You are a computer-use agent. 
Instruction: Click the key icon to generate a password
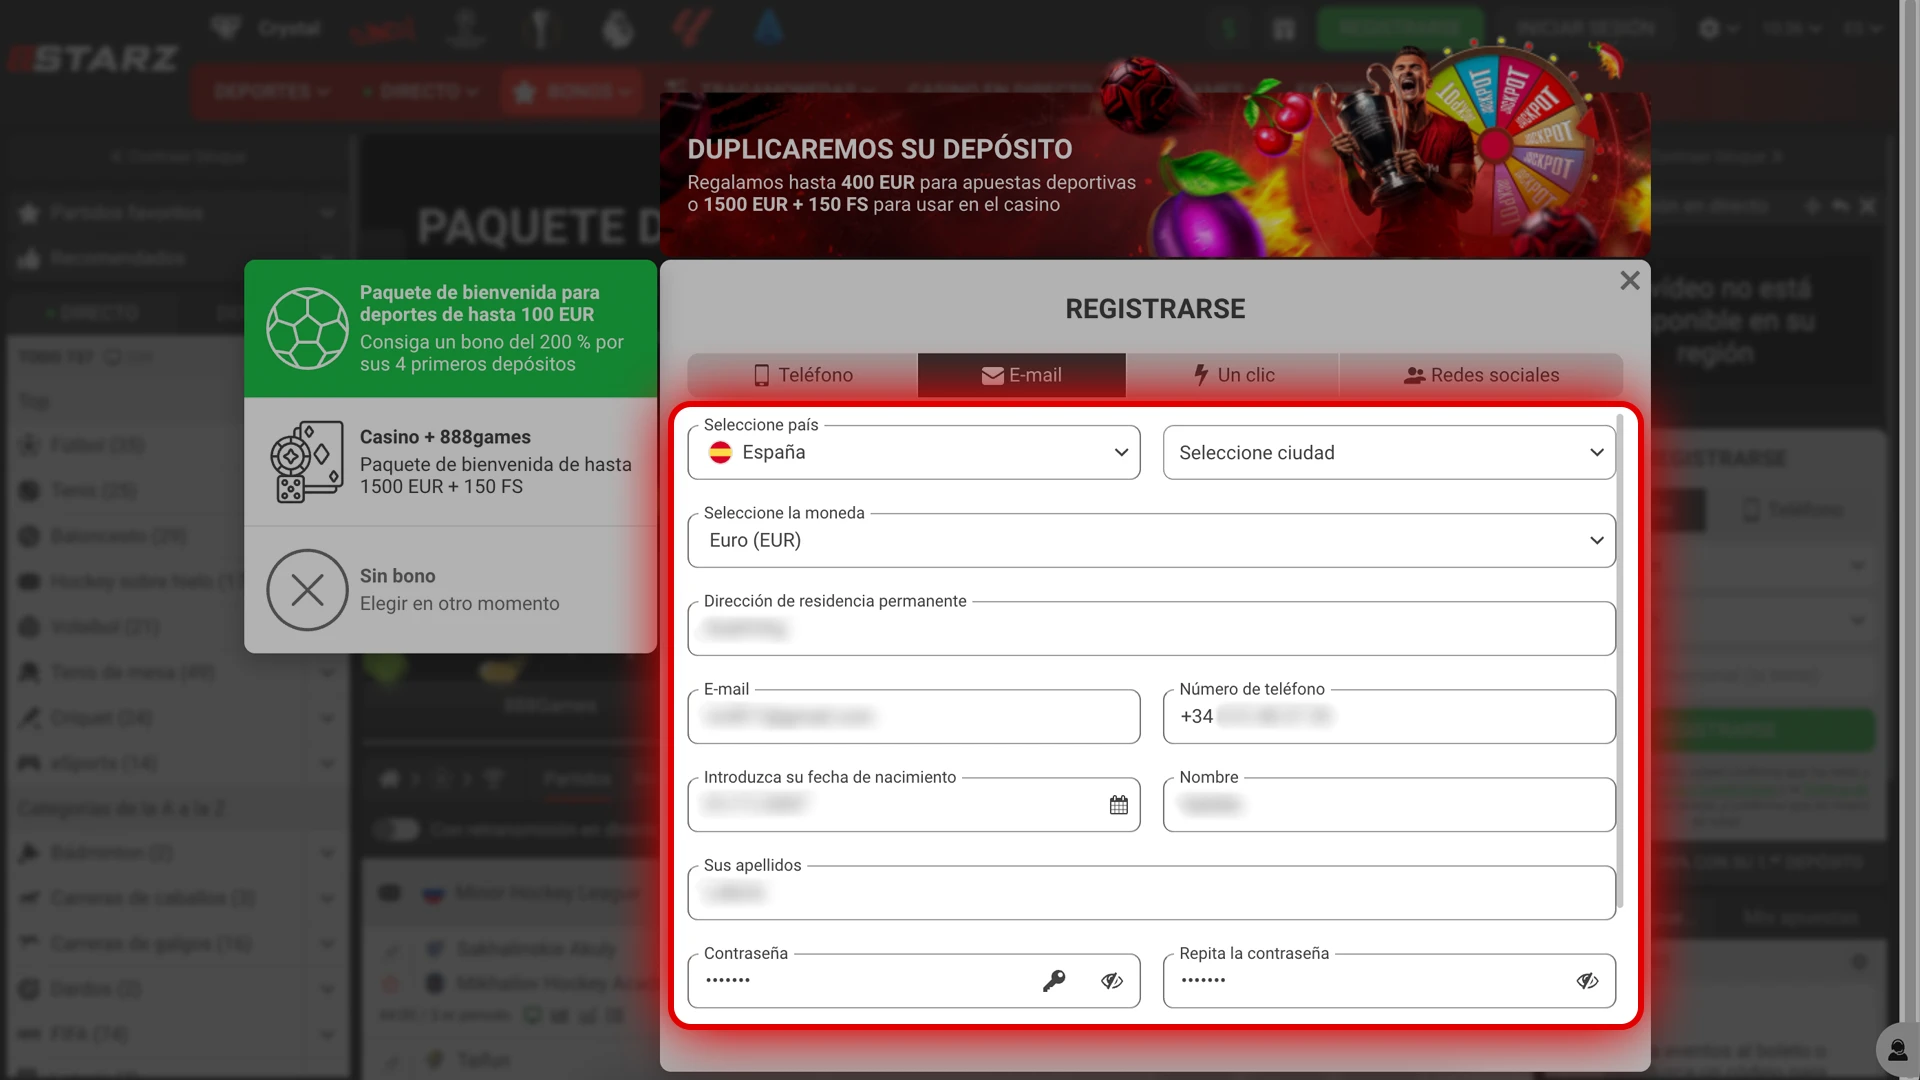[x=1053, y=981]
